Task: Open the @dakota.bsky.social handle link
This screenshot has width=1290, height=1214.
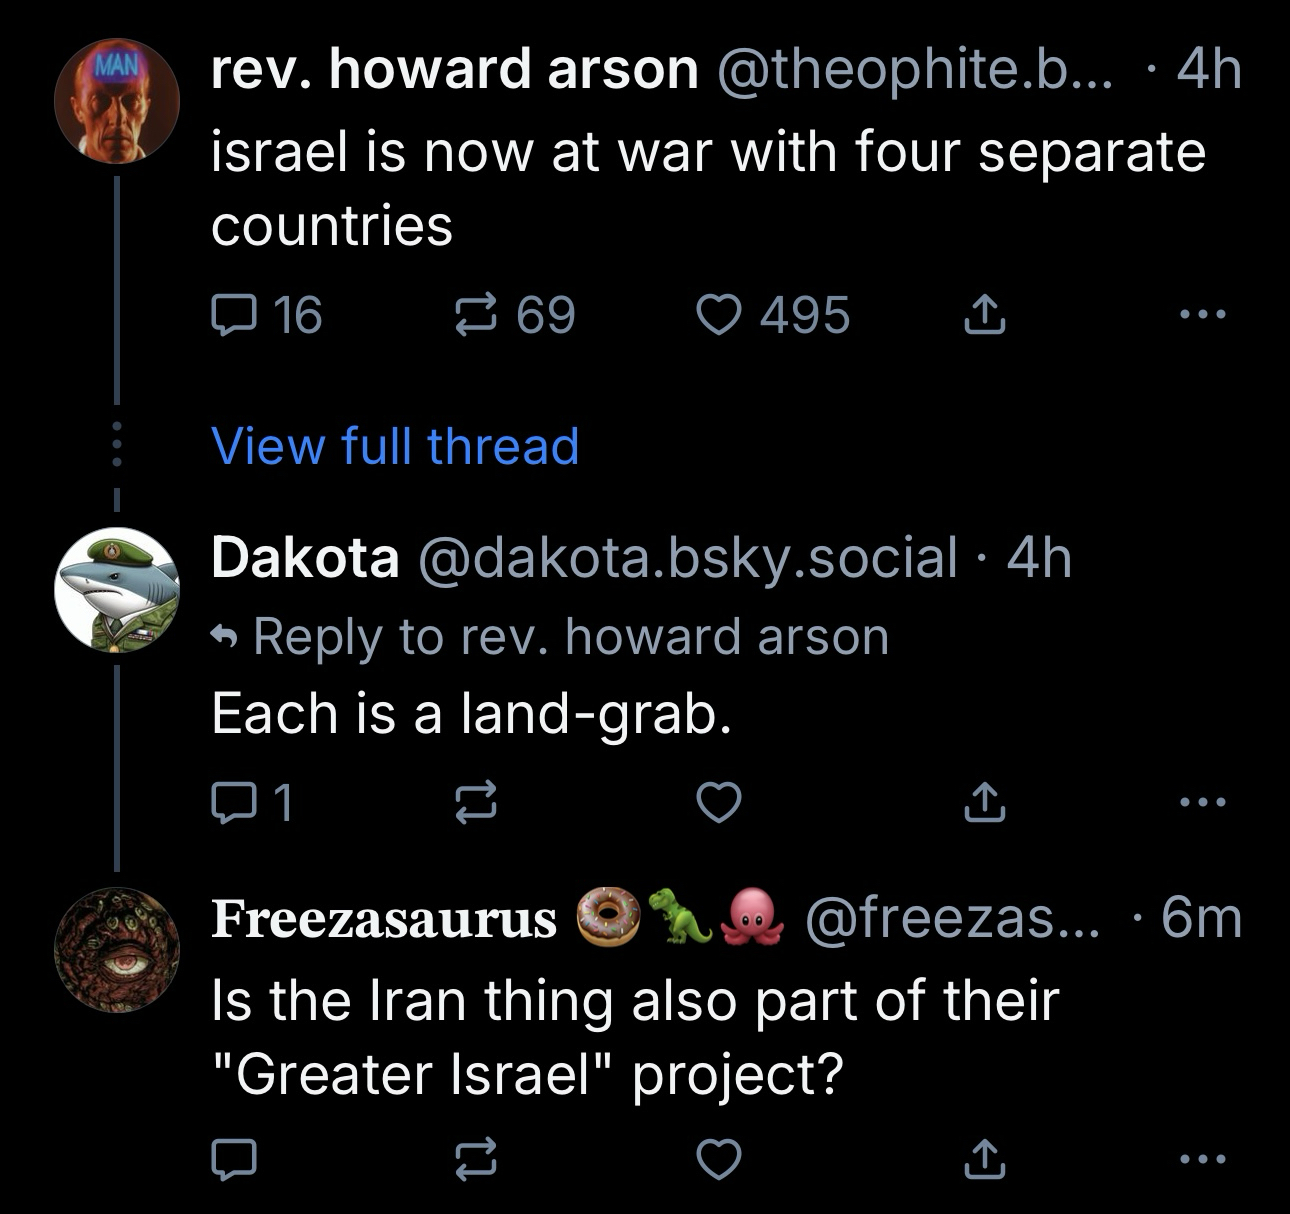Action: tap(685, 557)
